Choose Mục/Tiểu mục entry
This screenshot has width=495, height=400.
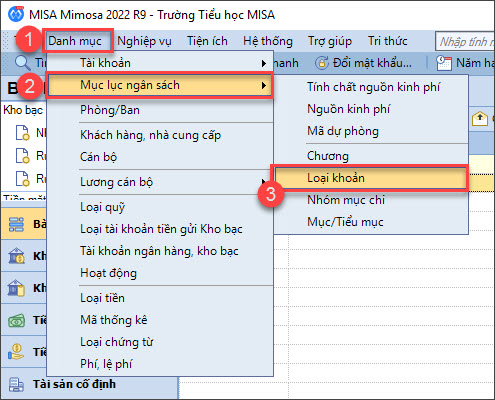point(345,222)
